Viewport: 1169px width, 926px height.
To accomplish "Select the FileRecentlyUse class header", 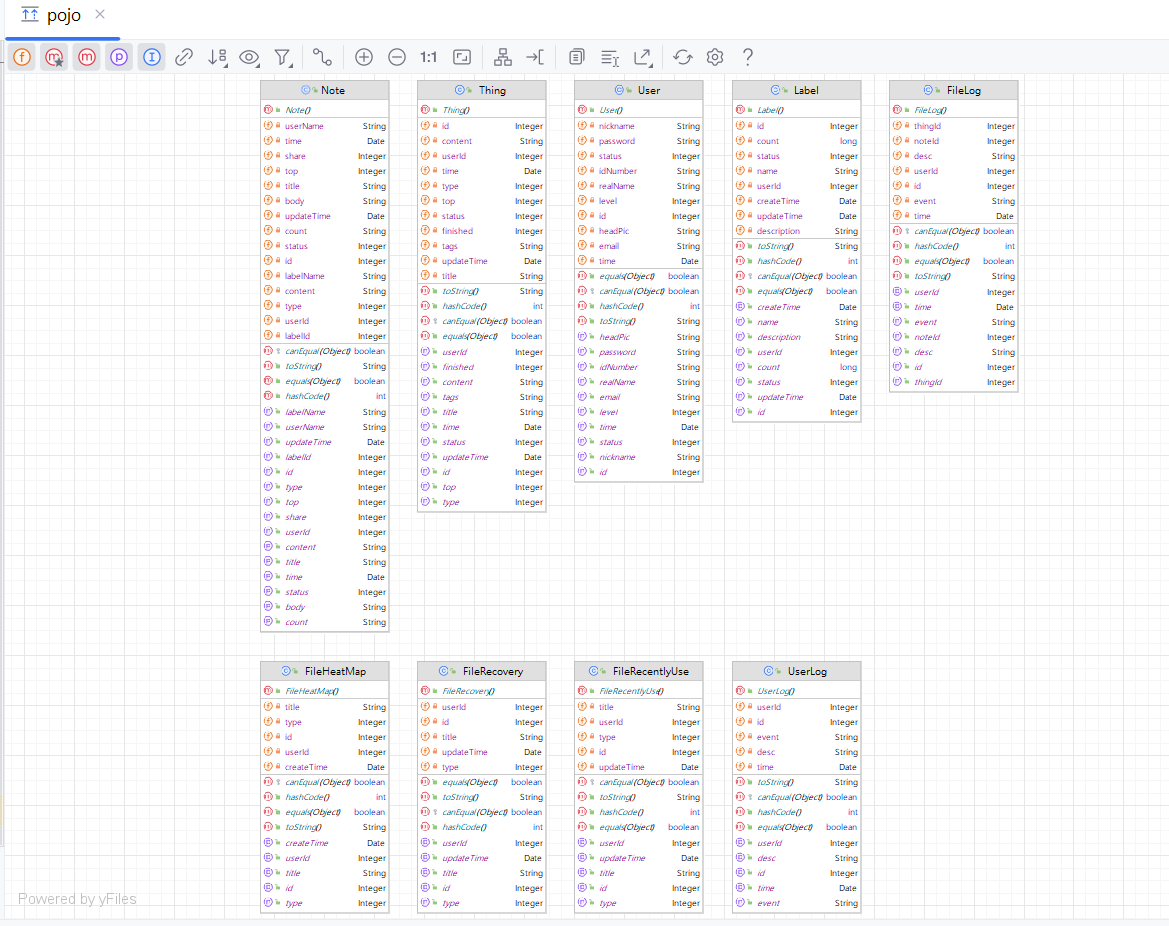I will (638, 671).
